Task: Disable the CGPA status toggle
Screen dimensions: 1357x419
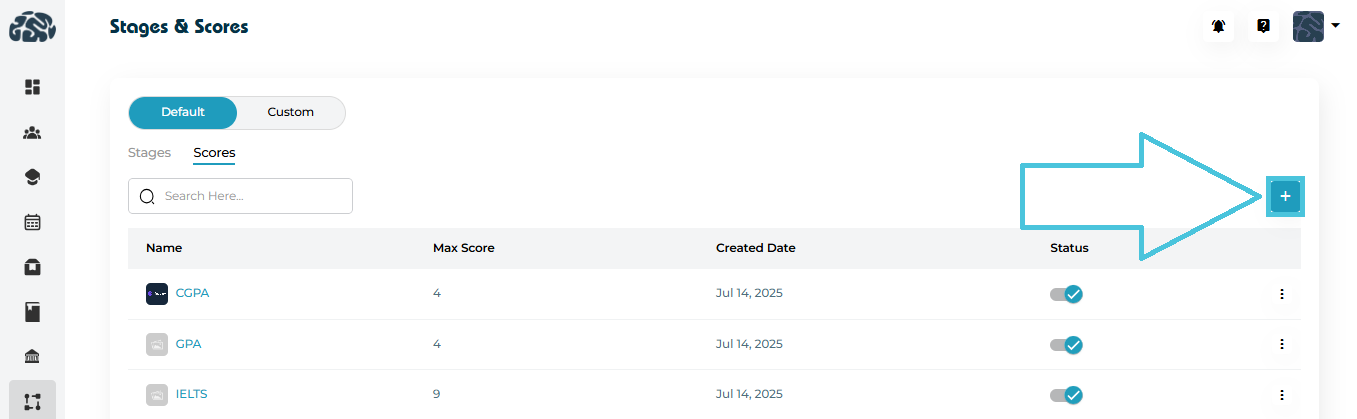Action: [1067, 294]
